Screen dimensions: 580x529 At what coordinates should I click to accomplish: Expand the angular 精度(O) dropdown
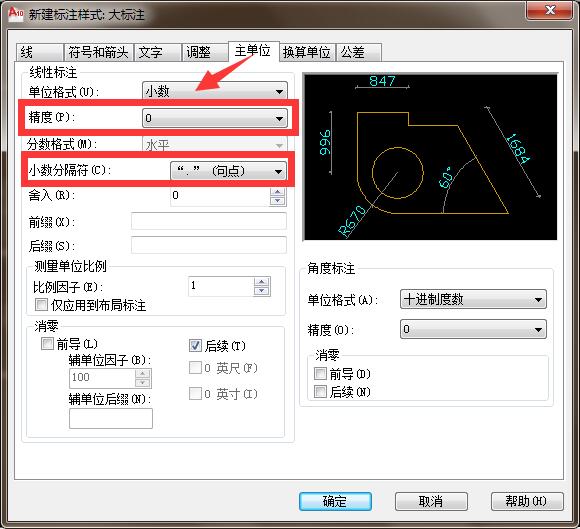pos(473,329)
